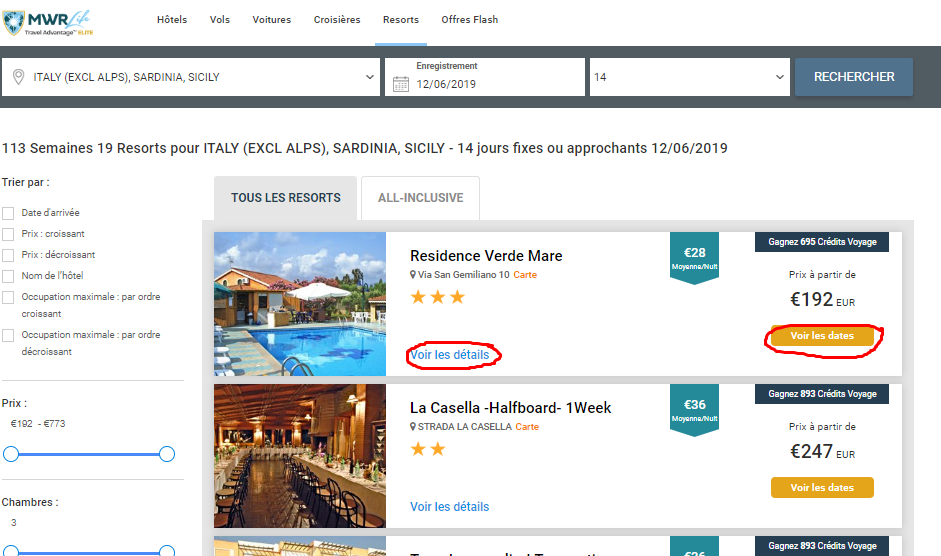Check Occupation maximale par ordre décroissant
941x556 pixels.
coord(8,335)
